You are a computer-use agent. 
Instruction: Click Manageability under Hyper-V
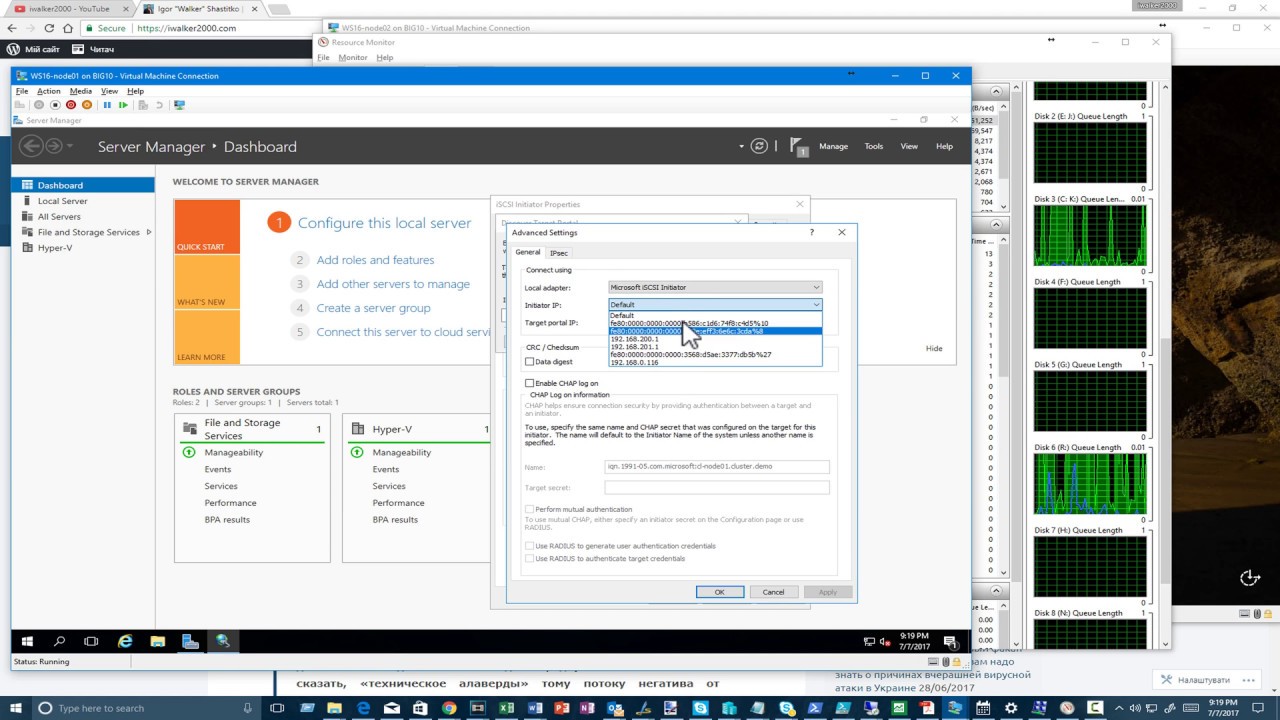click(401, 452)
